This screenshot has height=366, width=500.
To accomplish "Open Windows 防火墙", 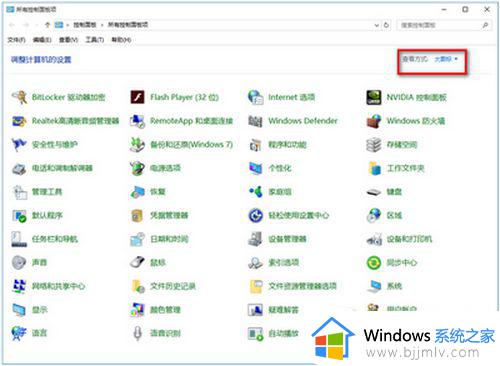I will pyautogui.click(x=405, y=121).
